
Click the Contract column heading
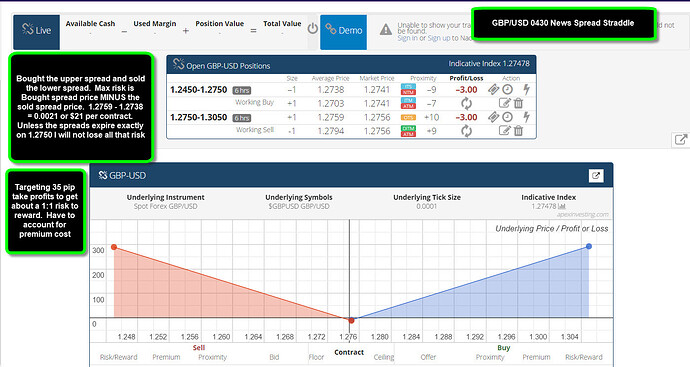pos(349,352)
